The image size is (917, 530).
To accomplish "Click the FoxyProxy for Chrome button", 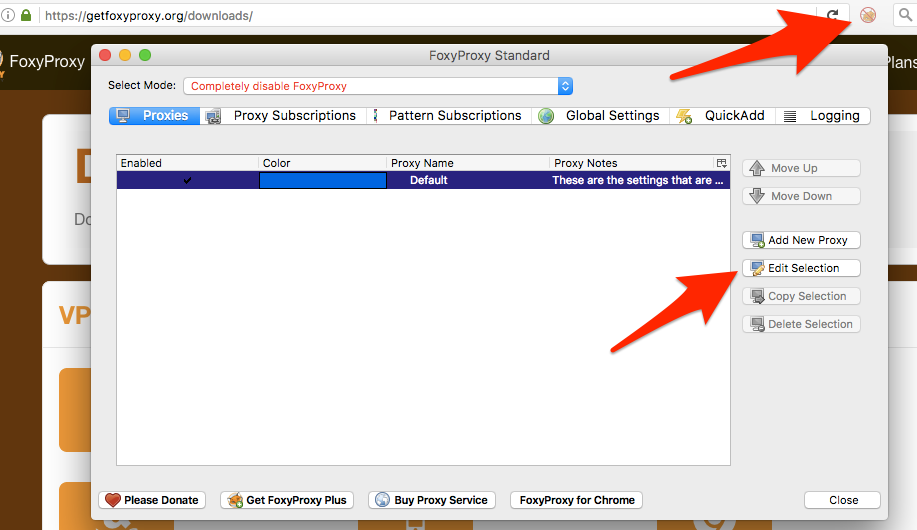I will pos(577,500).
